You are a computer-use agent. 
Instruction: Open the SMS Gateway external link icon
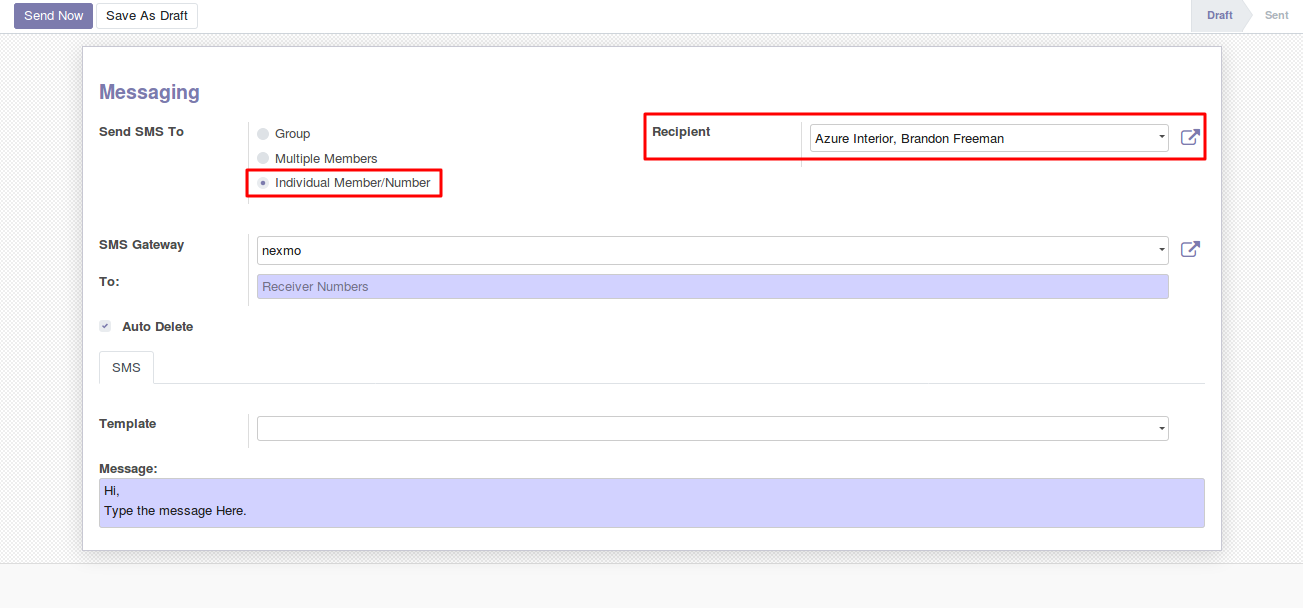1189,250
